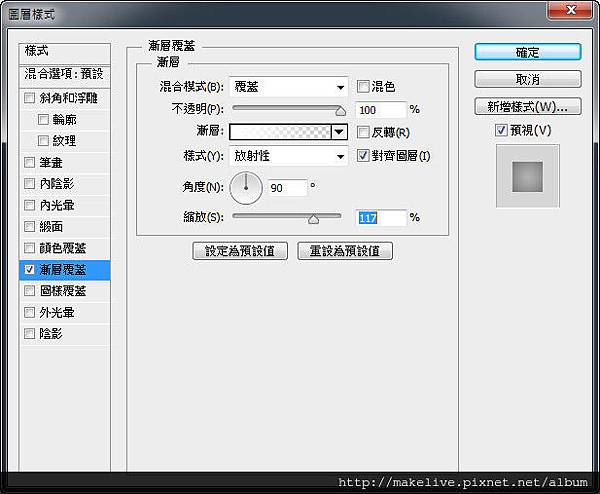Open the gradient picker dropdown arrow
This screenshot has height=494, width=600.
pos(339,132)
